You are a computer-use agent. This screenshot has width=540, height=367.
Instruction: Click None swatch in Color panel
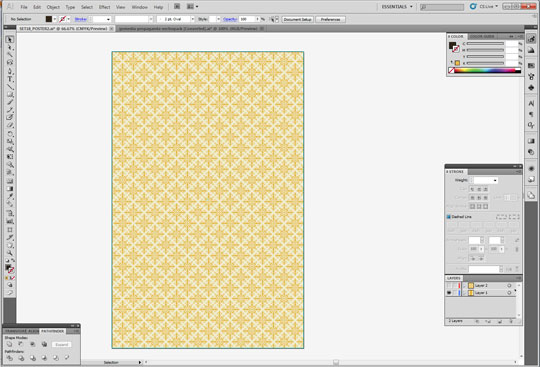pos(451,70)
